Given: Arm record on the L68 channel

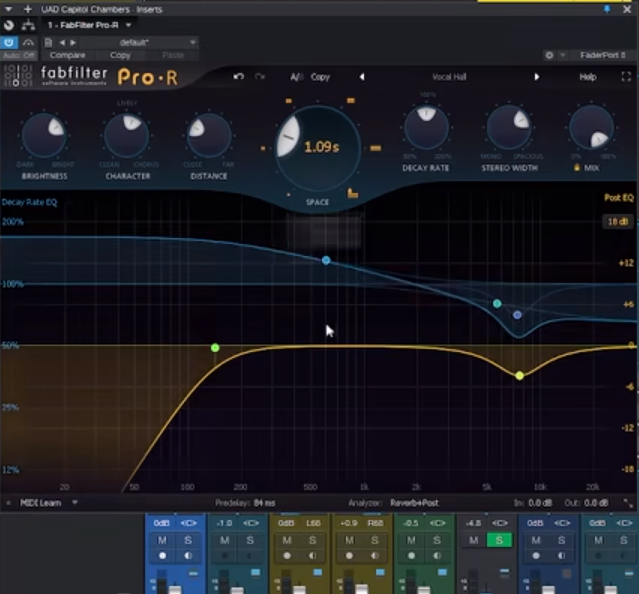Looking at the screenshot, I should point(287,556).
